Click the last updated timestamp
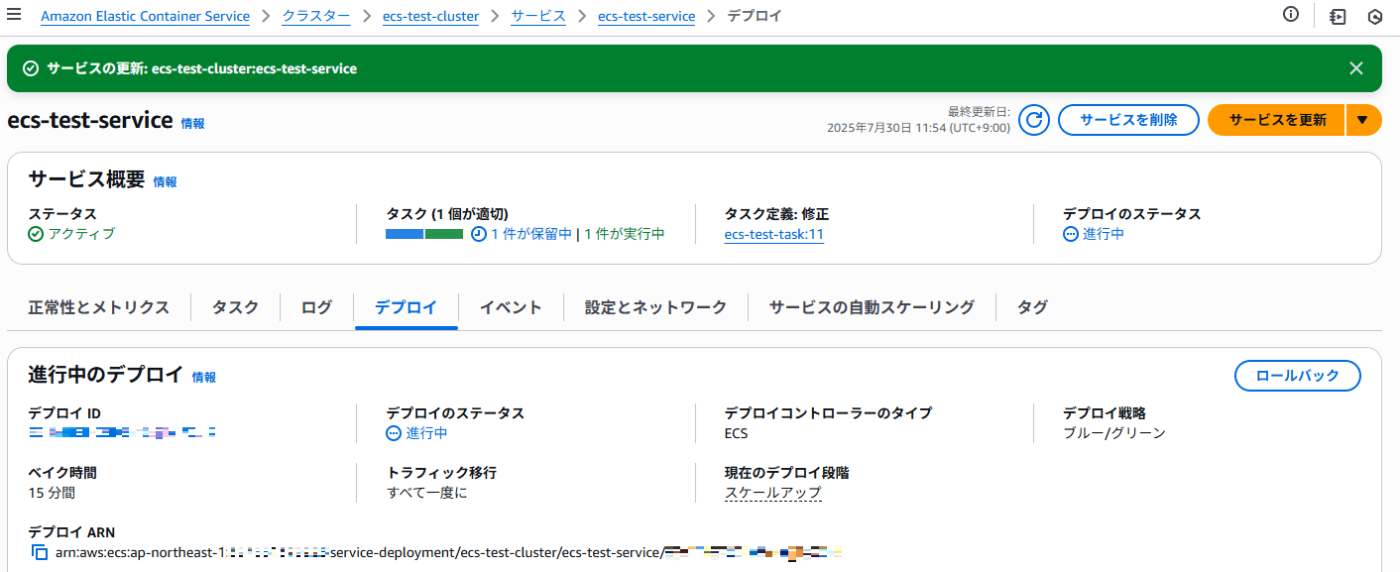1400x572 pixels. pos(918,128)
